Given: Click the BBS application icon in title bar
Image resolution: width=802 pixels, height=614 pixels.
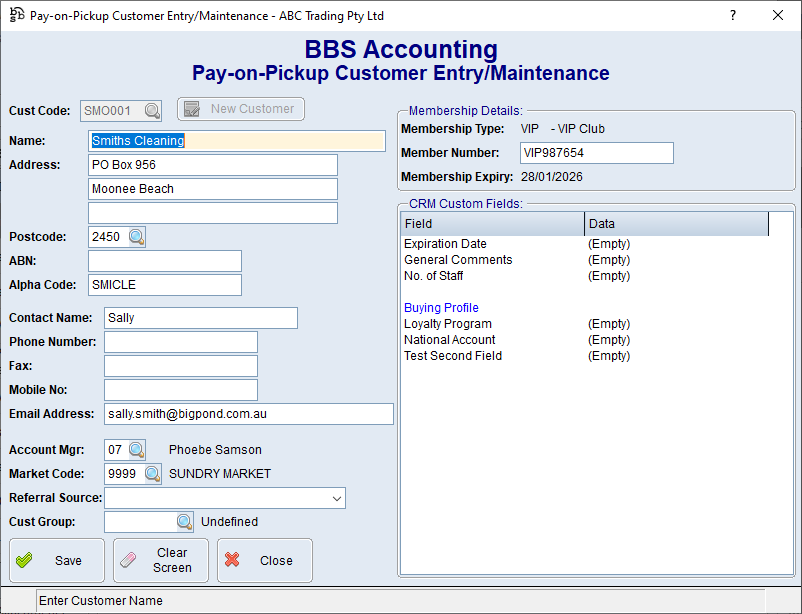Looking at the screenshot, I should pyautogui.click(x=16, y=15).
